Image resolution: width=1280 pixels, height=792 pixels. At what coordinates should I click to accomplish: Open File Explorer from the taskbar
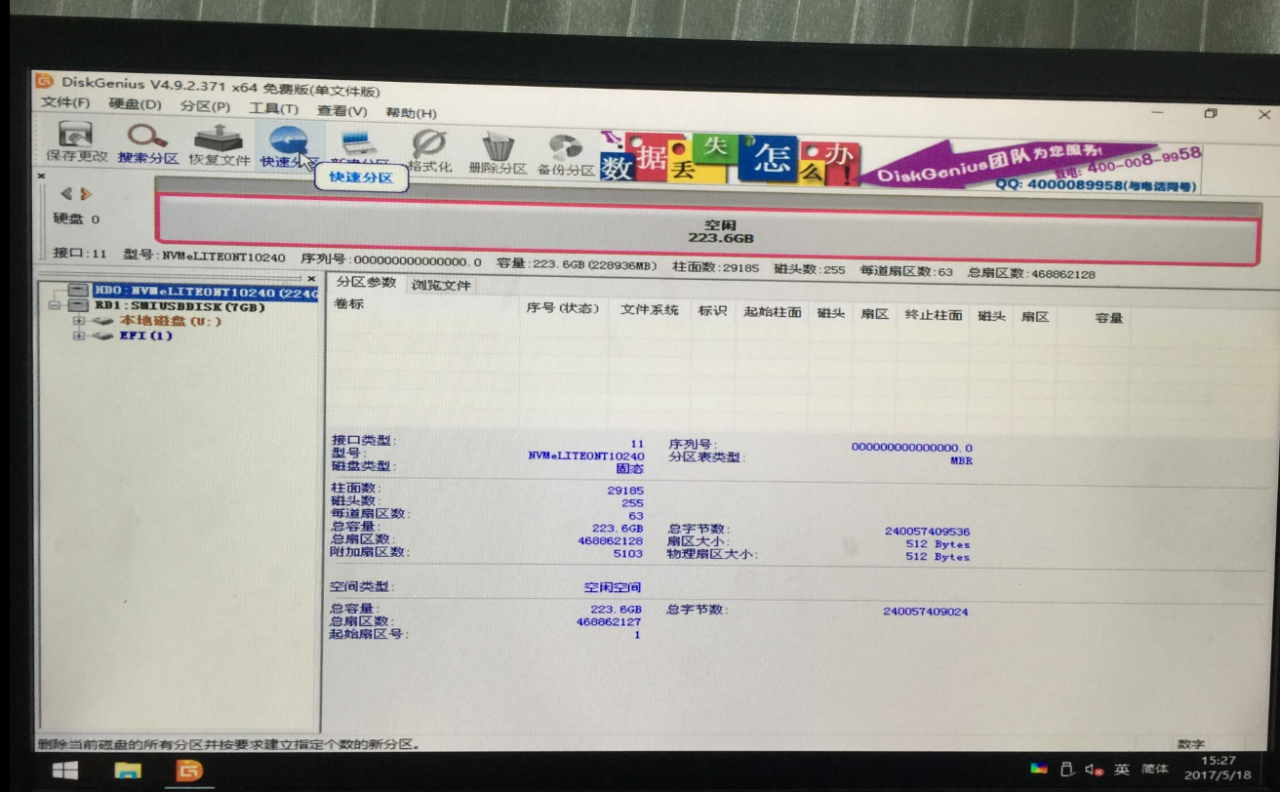128,771
